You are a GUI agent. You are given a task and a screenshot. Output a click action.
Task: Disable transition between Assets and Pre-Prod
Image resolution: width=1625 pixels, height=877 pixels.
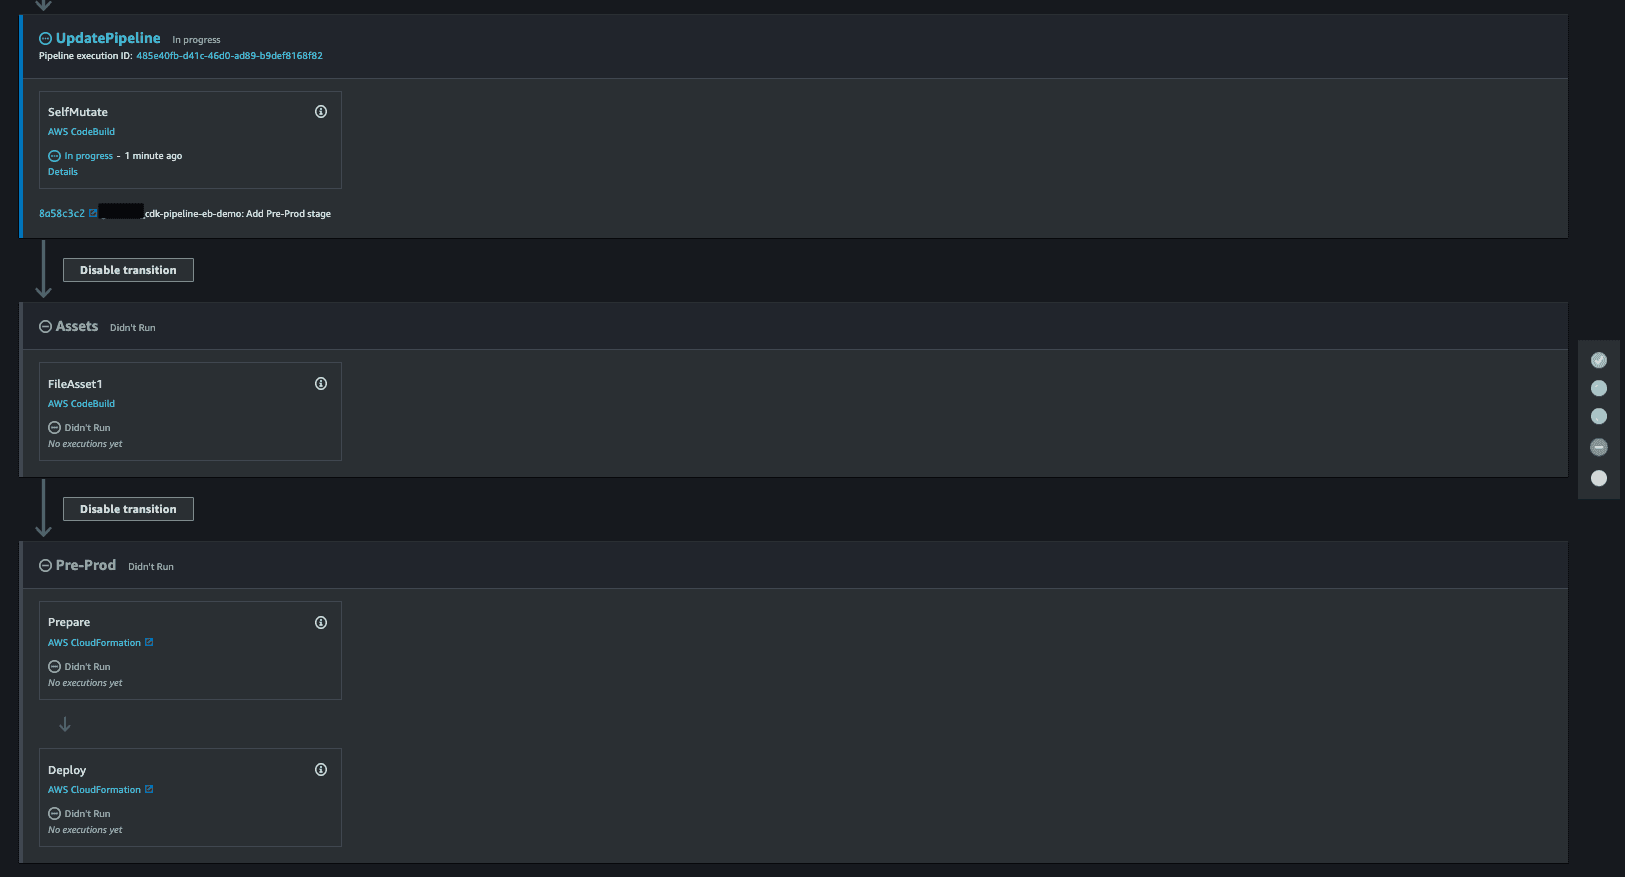pos(128,509)
